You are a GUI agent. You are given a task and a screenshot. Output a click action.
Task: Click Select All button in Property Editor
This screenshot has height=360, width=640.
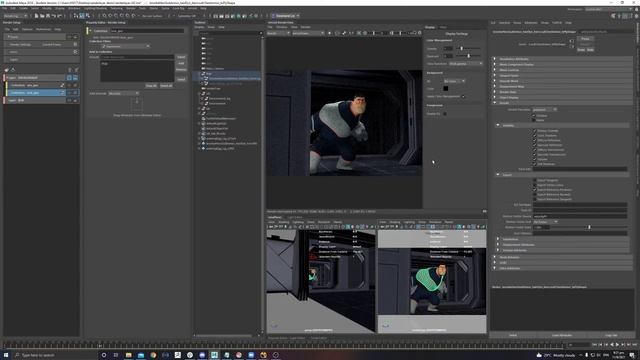pyautogui.click(x=166, y=86)
